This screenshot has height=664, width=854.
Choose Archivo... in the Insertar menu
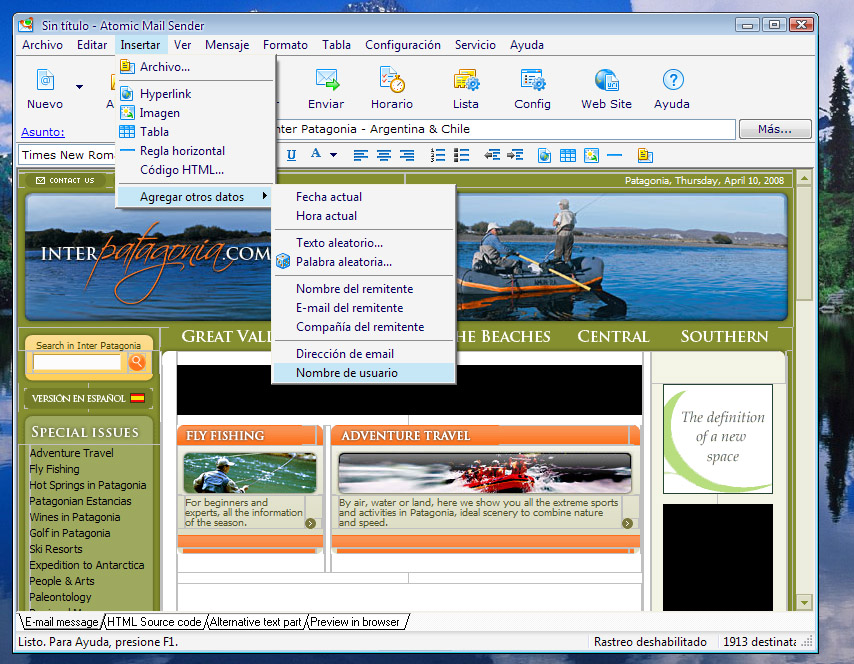point(195,67)
